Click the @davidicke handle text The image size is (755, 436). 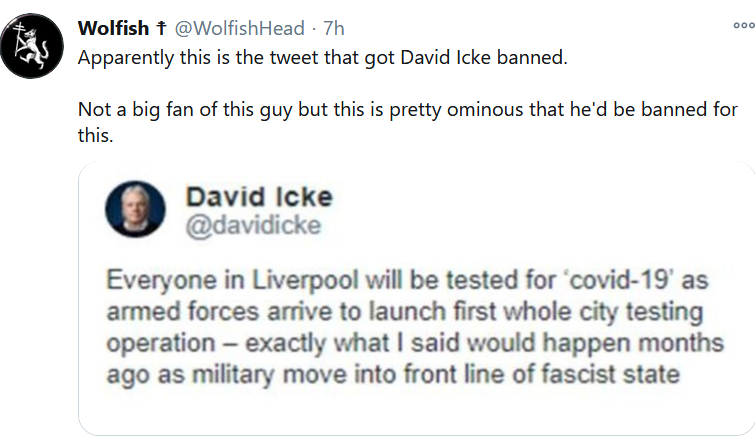tap(253, 225)
